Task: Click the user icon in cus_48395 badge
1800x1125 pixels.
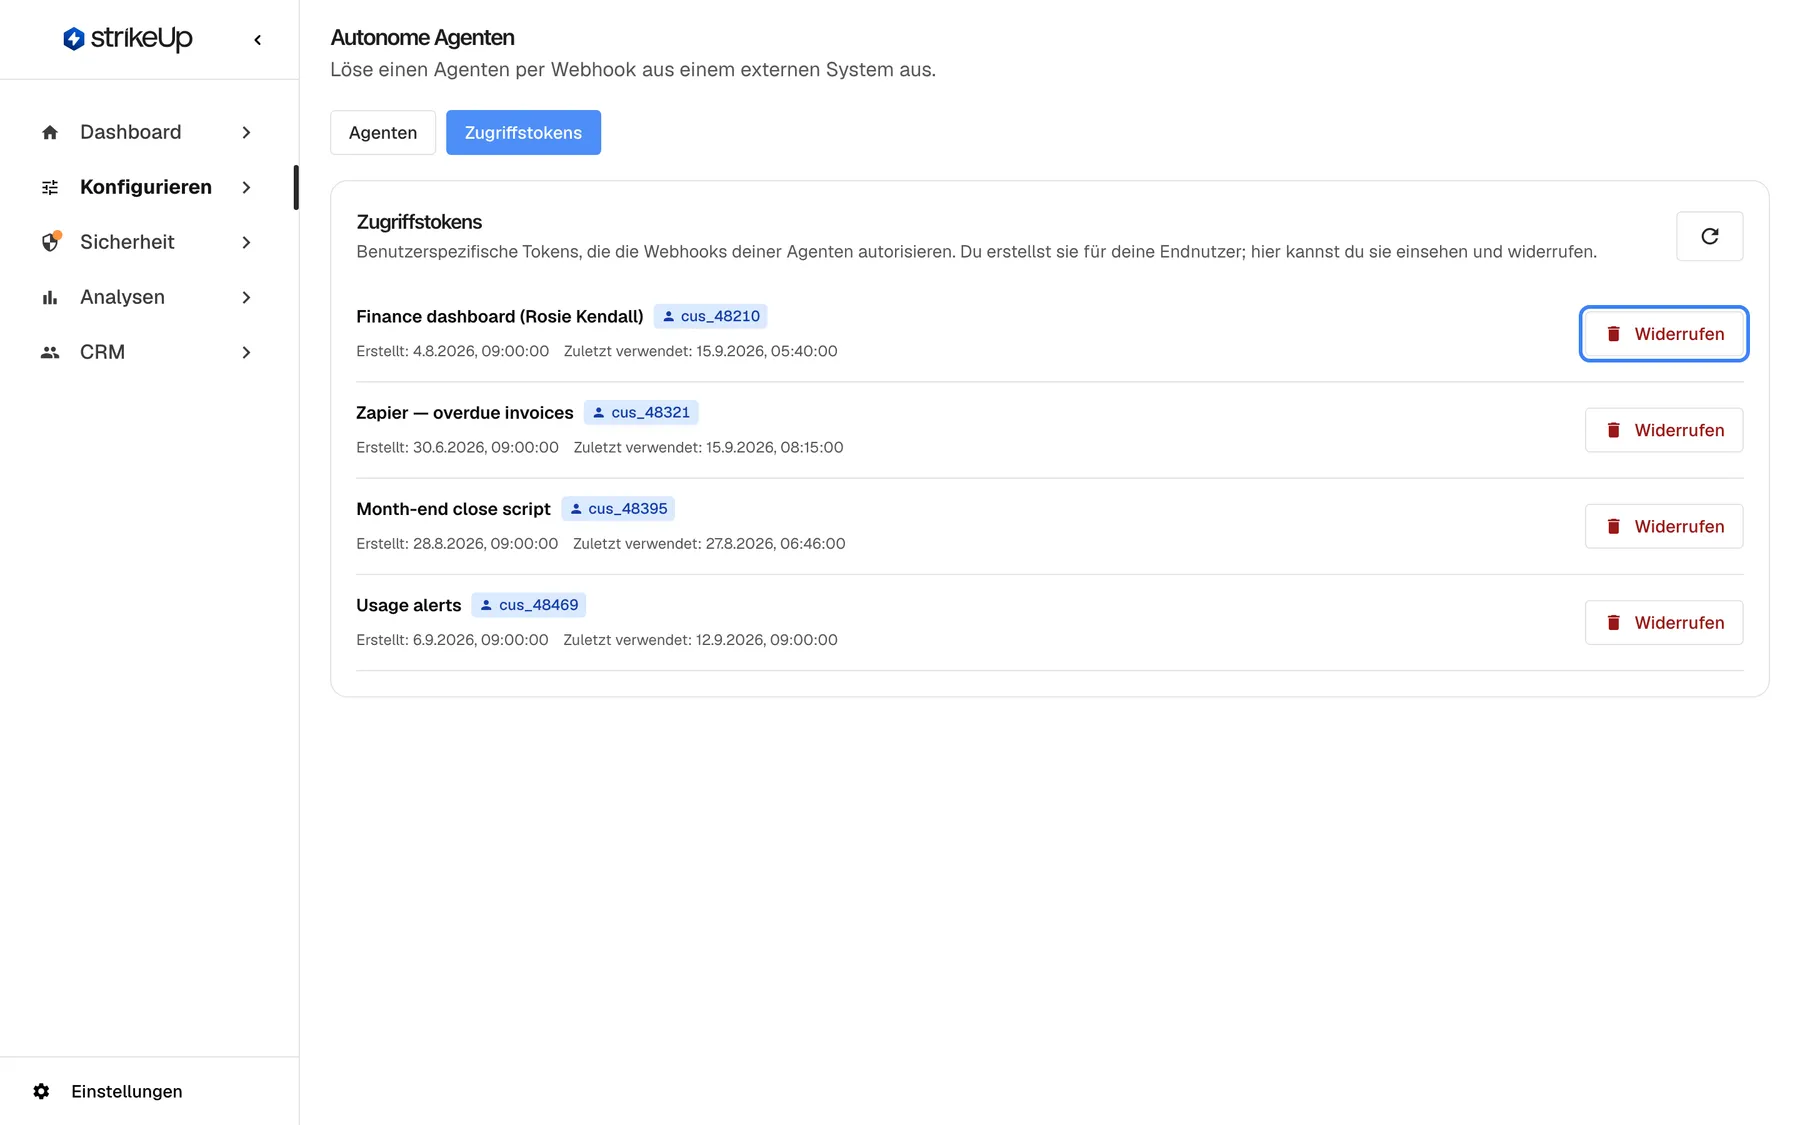Action: [576, 509]
